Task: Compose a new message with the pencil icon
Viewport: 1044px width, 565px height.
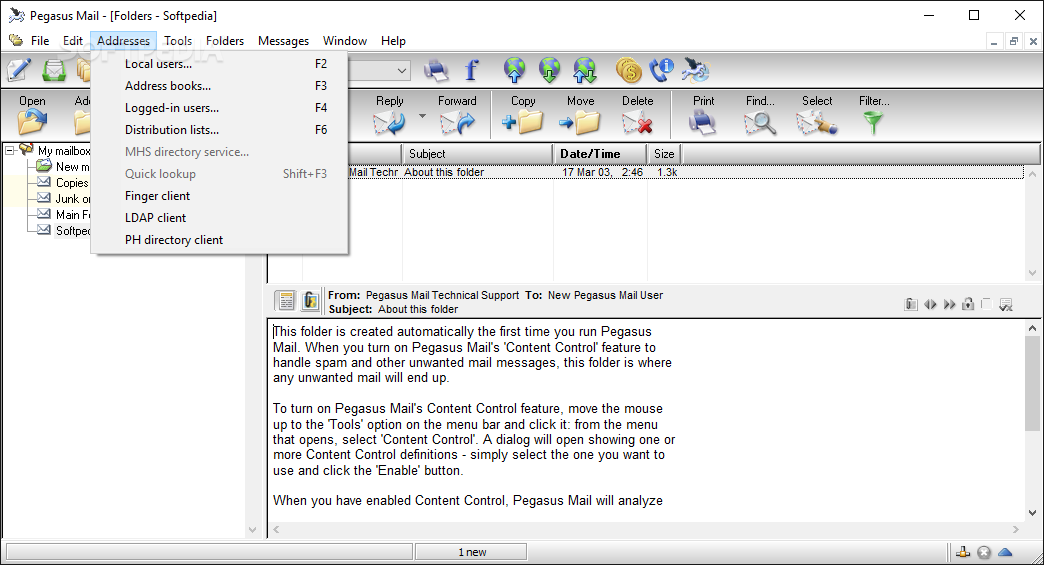Action: click(x=19, y=70)
